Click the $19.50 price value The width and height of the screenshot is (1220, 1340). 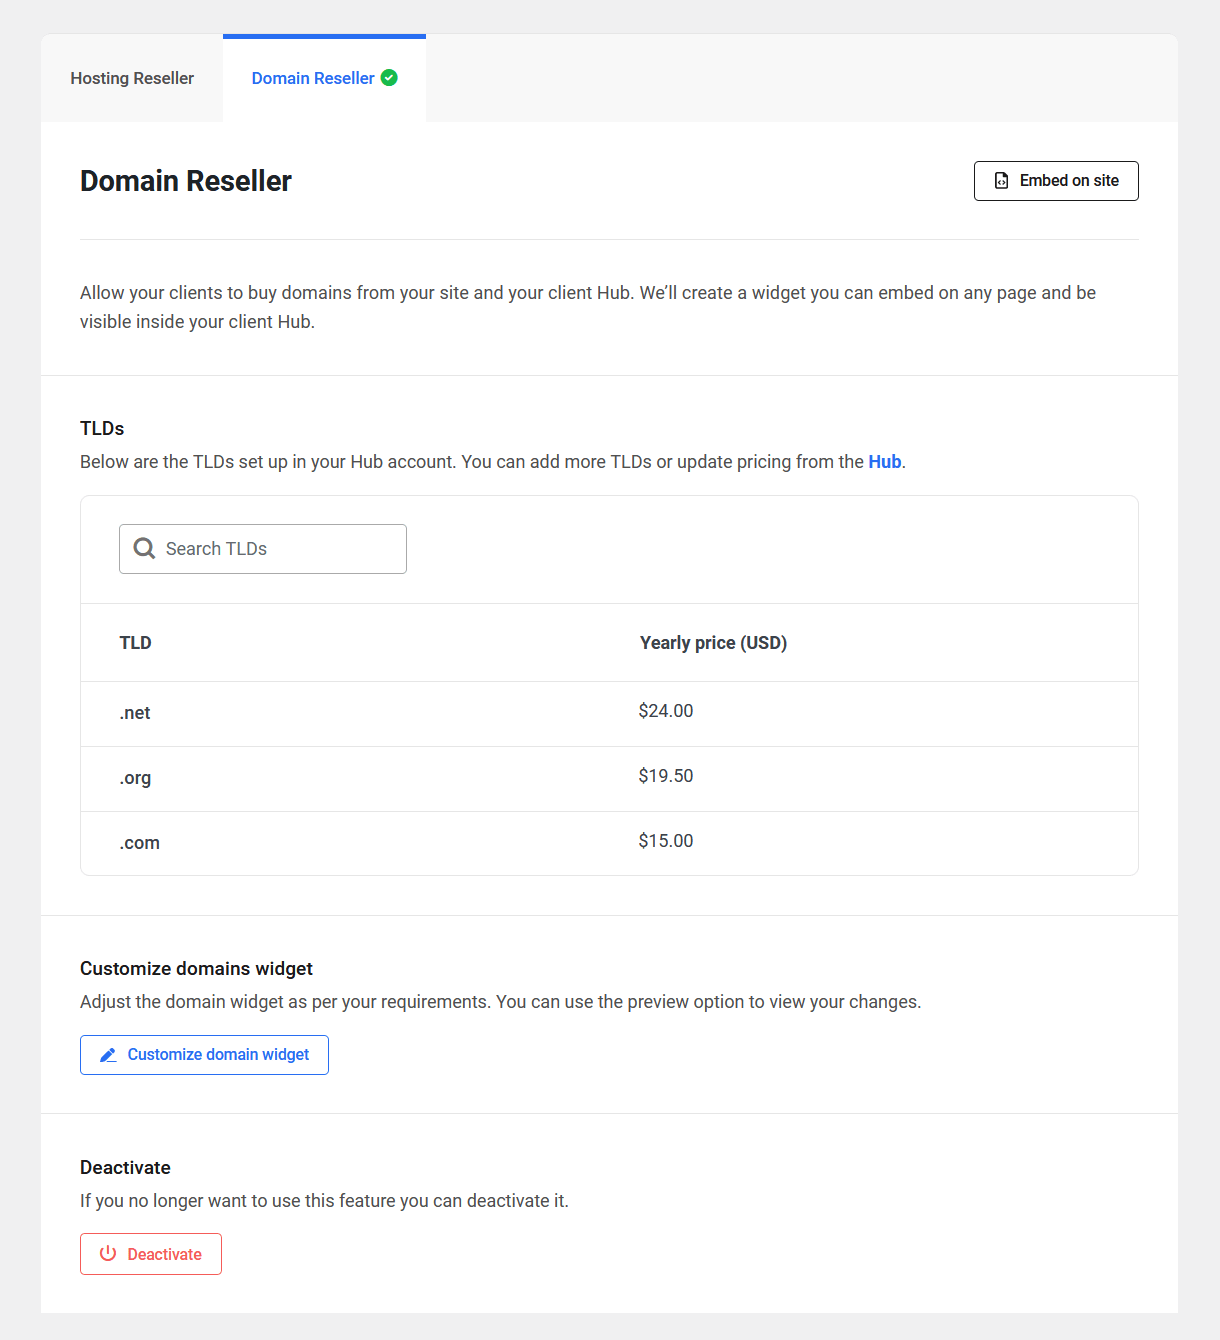pyautogui.click(x=666, y=776)
